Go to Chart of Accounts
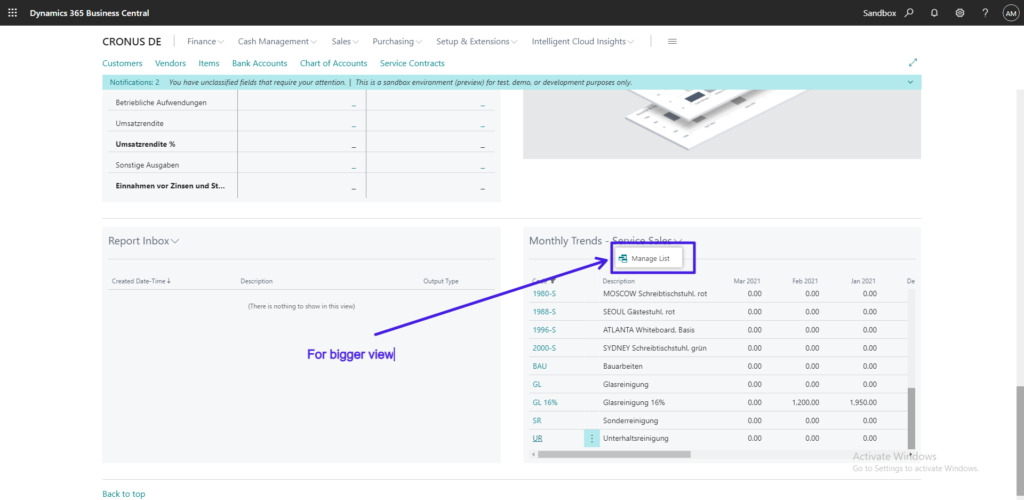Viewport: 1024px width, 500px height. [x=334, y=63]
